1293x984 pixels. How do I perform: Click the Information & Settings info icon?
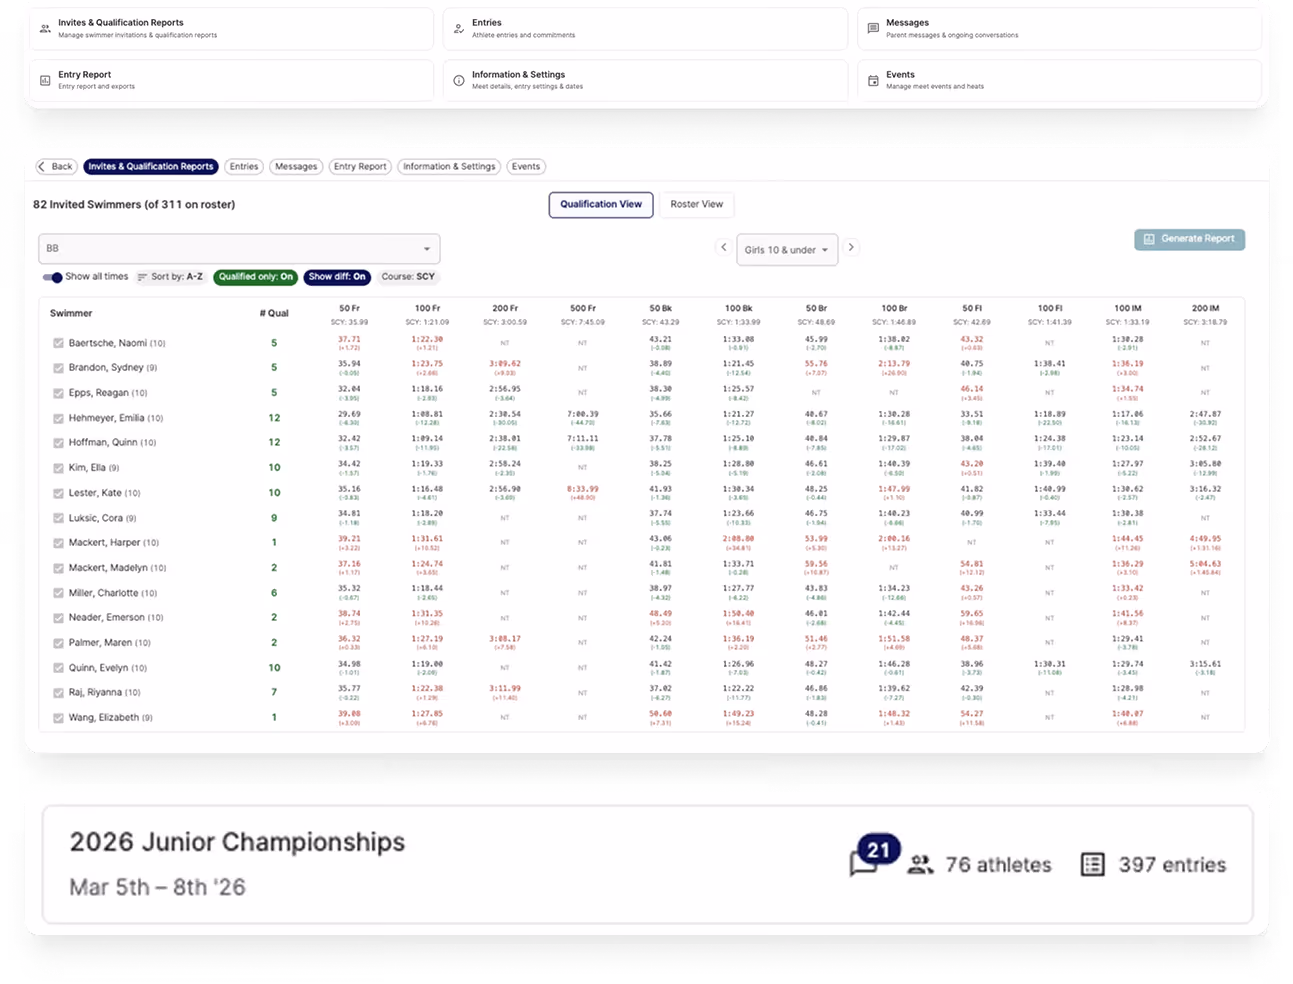point(459,80)
